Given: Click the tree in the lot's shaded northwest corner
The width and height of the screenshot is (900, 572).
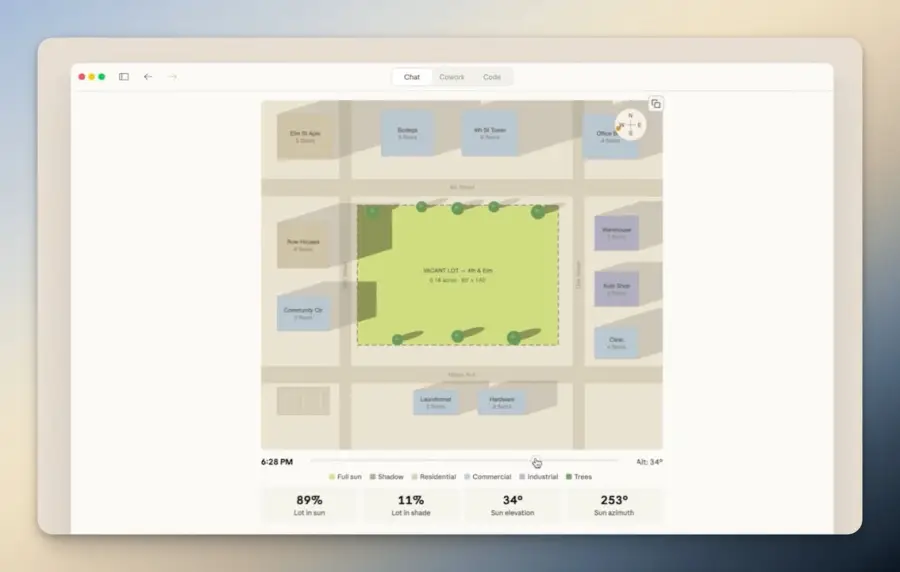Looking at the screenshot, I should [372, 211].
